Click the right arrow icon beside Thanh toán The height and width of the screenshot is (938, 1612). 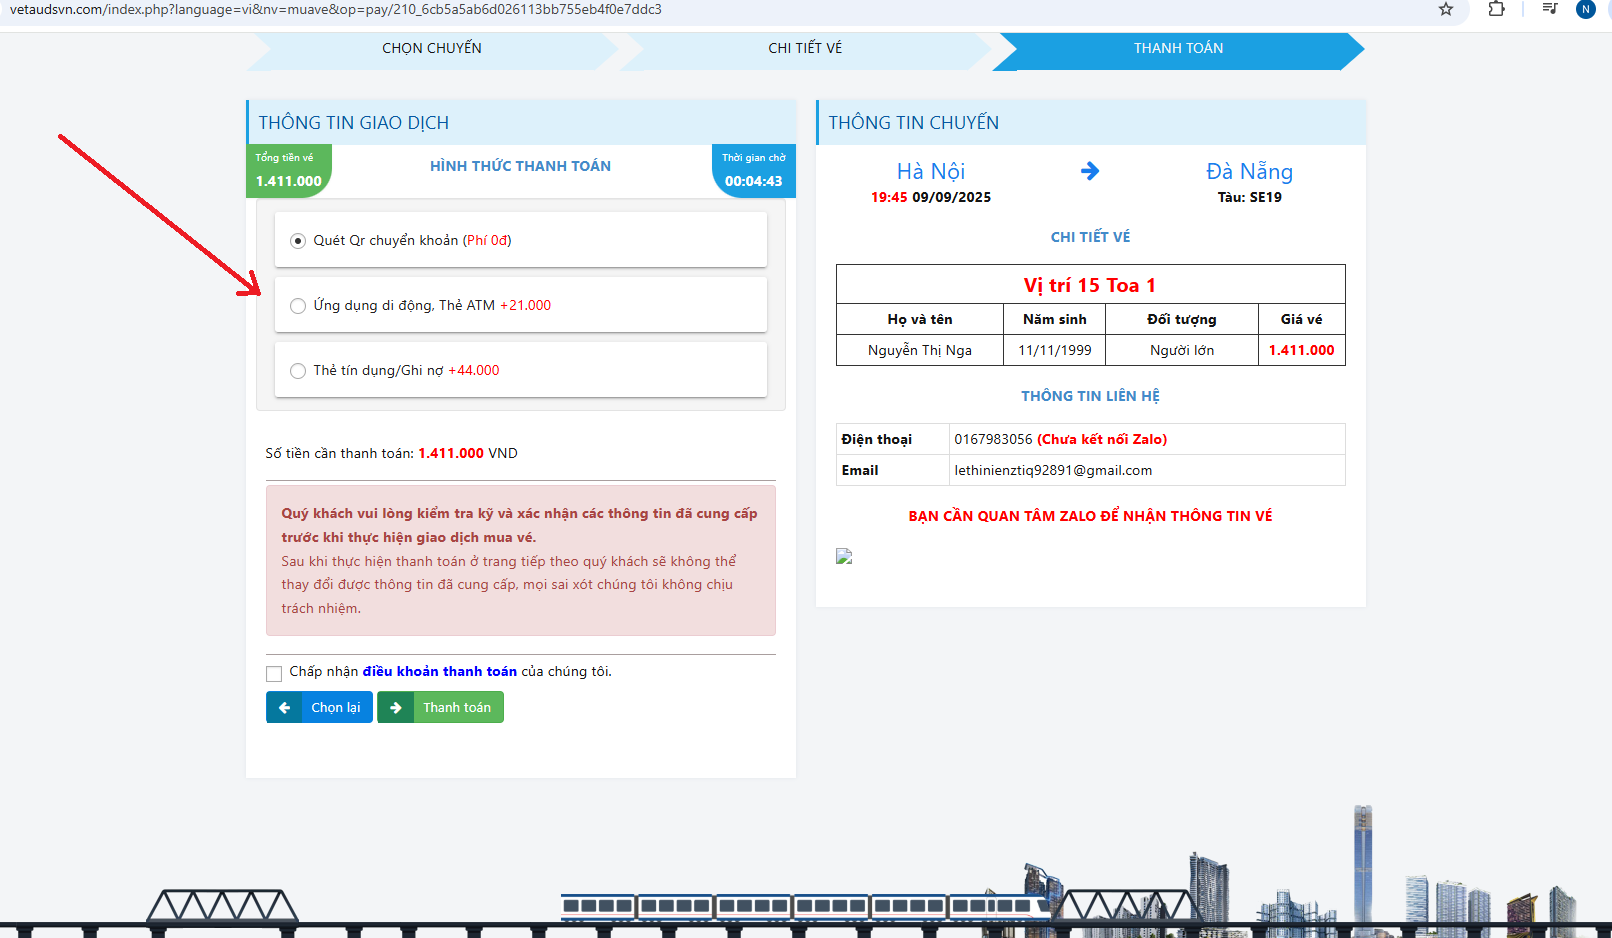[396, 707]
